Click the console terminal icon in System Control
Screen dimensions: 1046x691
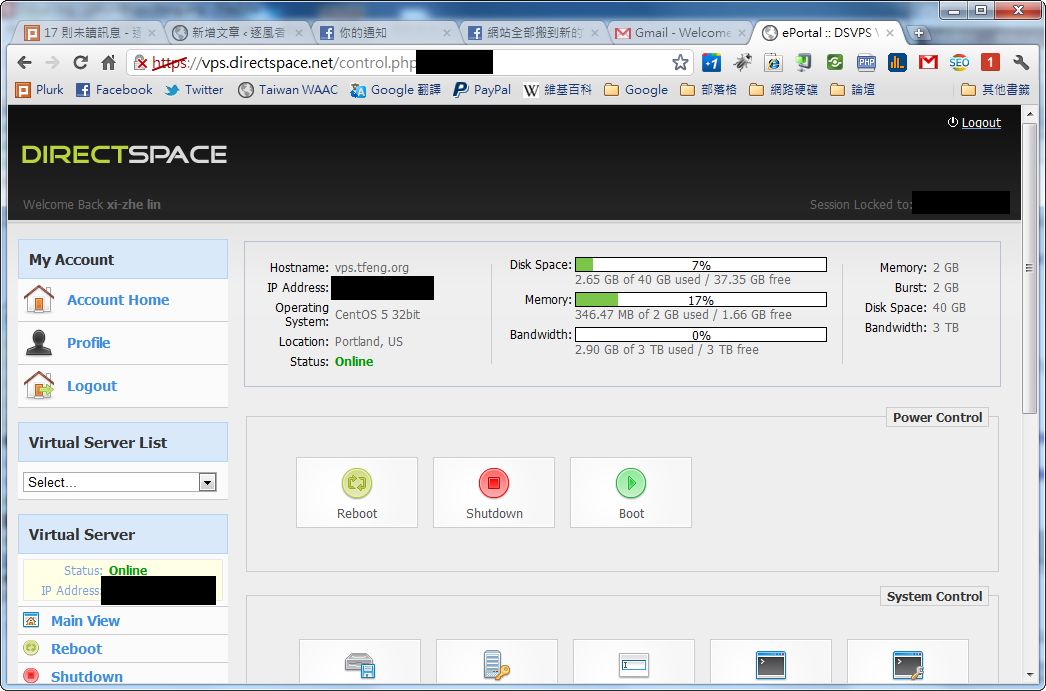(770, 664)
